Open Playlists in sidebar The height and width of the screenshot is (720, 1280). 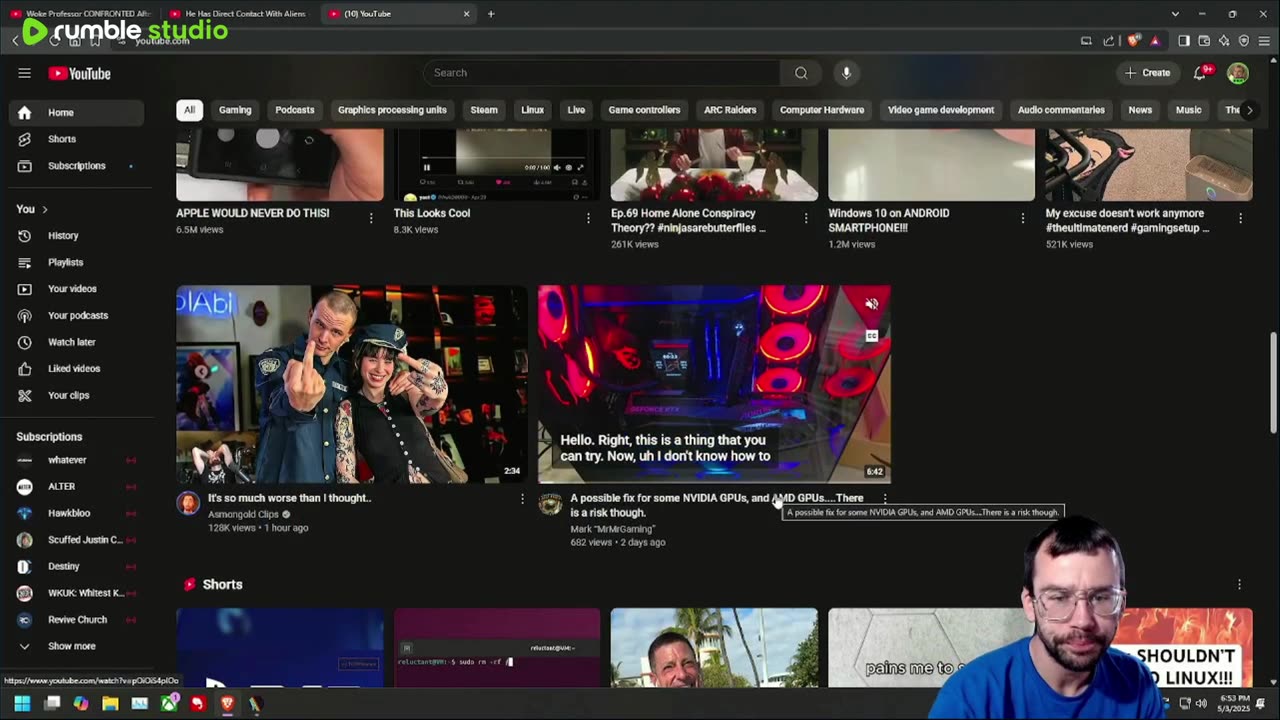coord(77,262)
